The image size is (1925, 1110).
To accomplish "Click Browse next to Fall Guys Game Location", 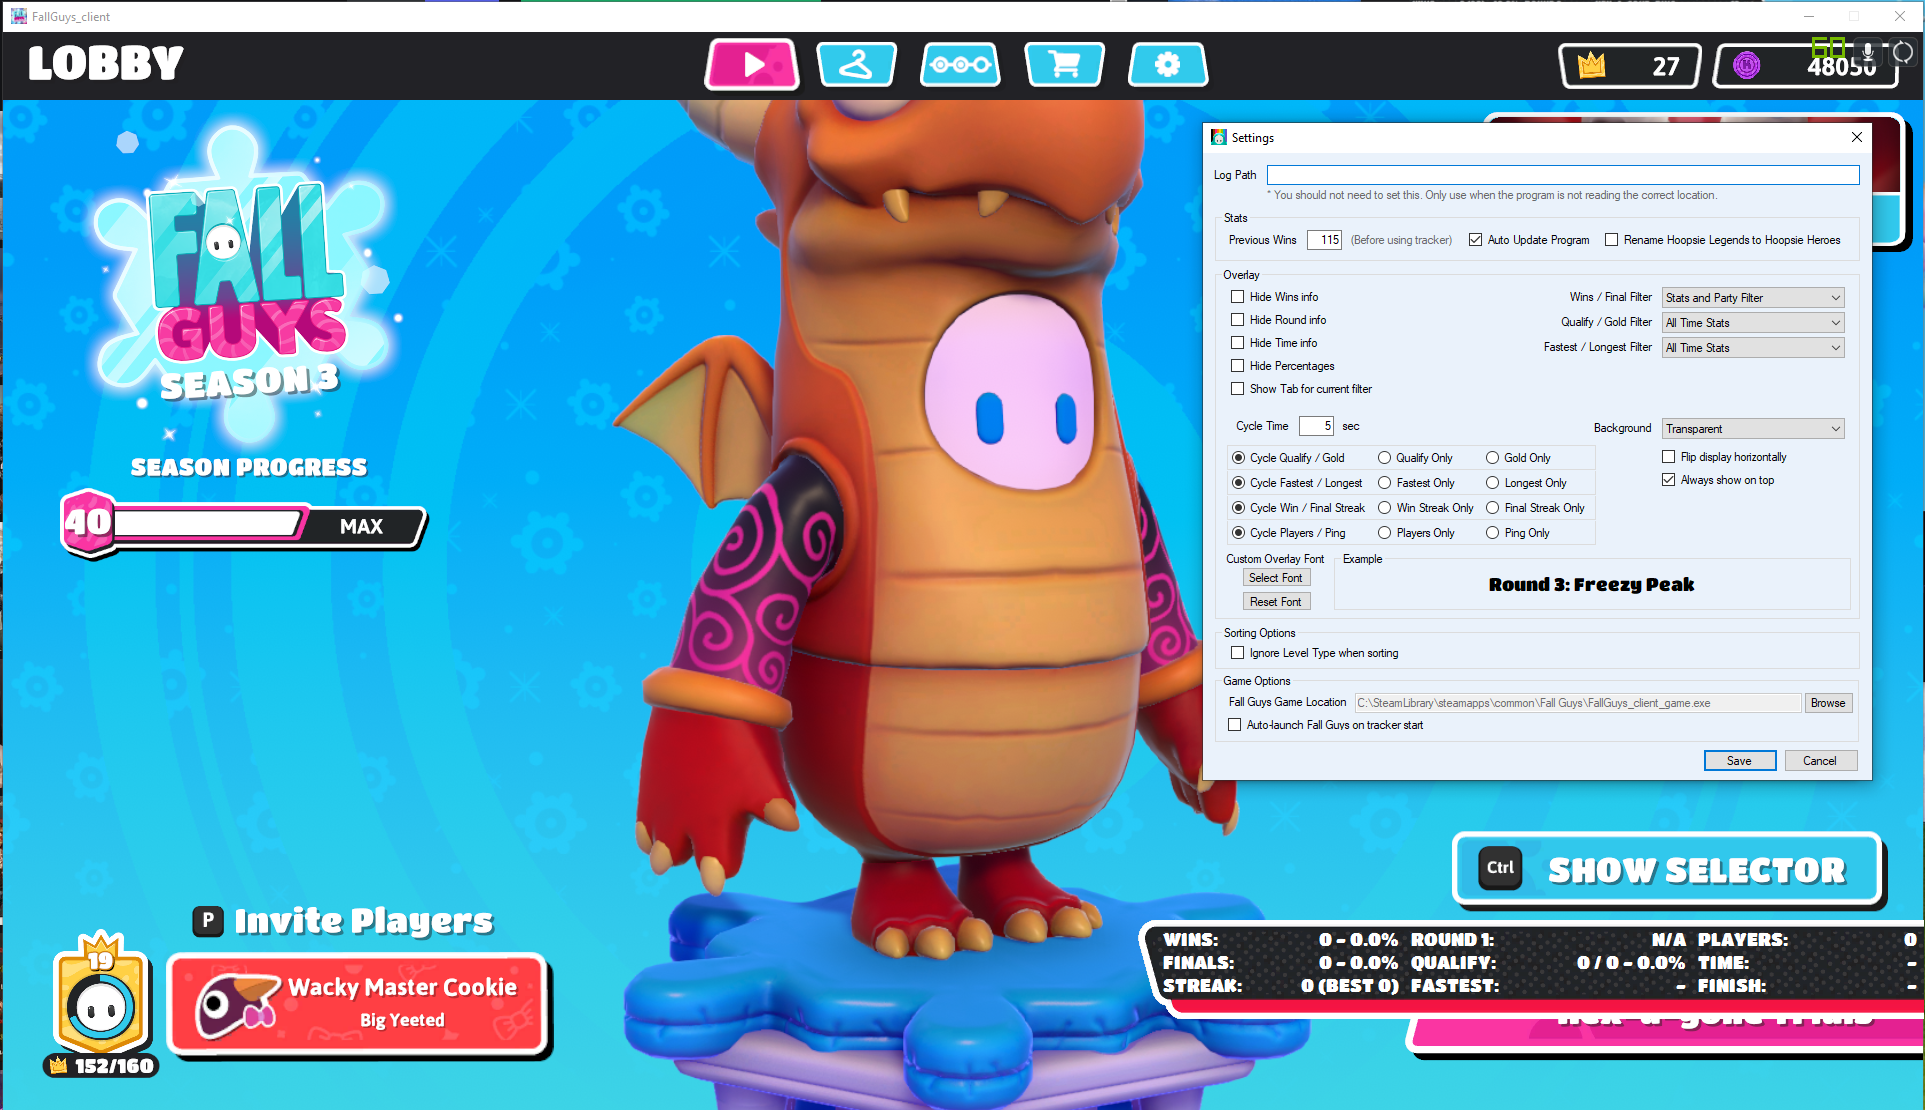I will pos(1828,702).
